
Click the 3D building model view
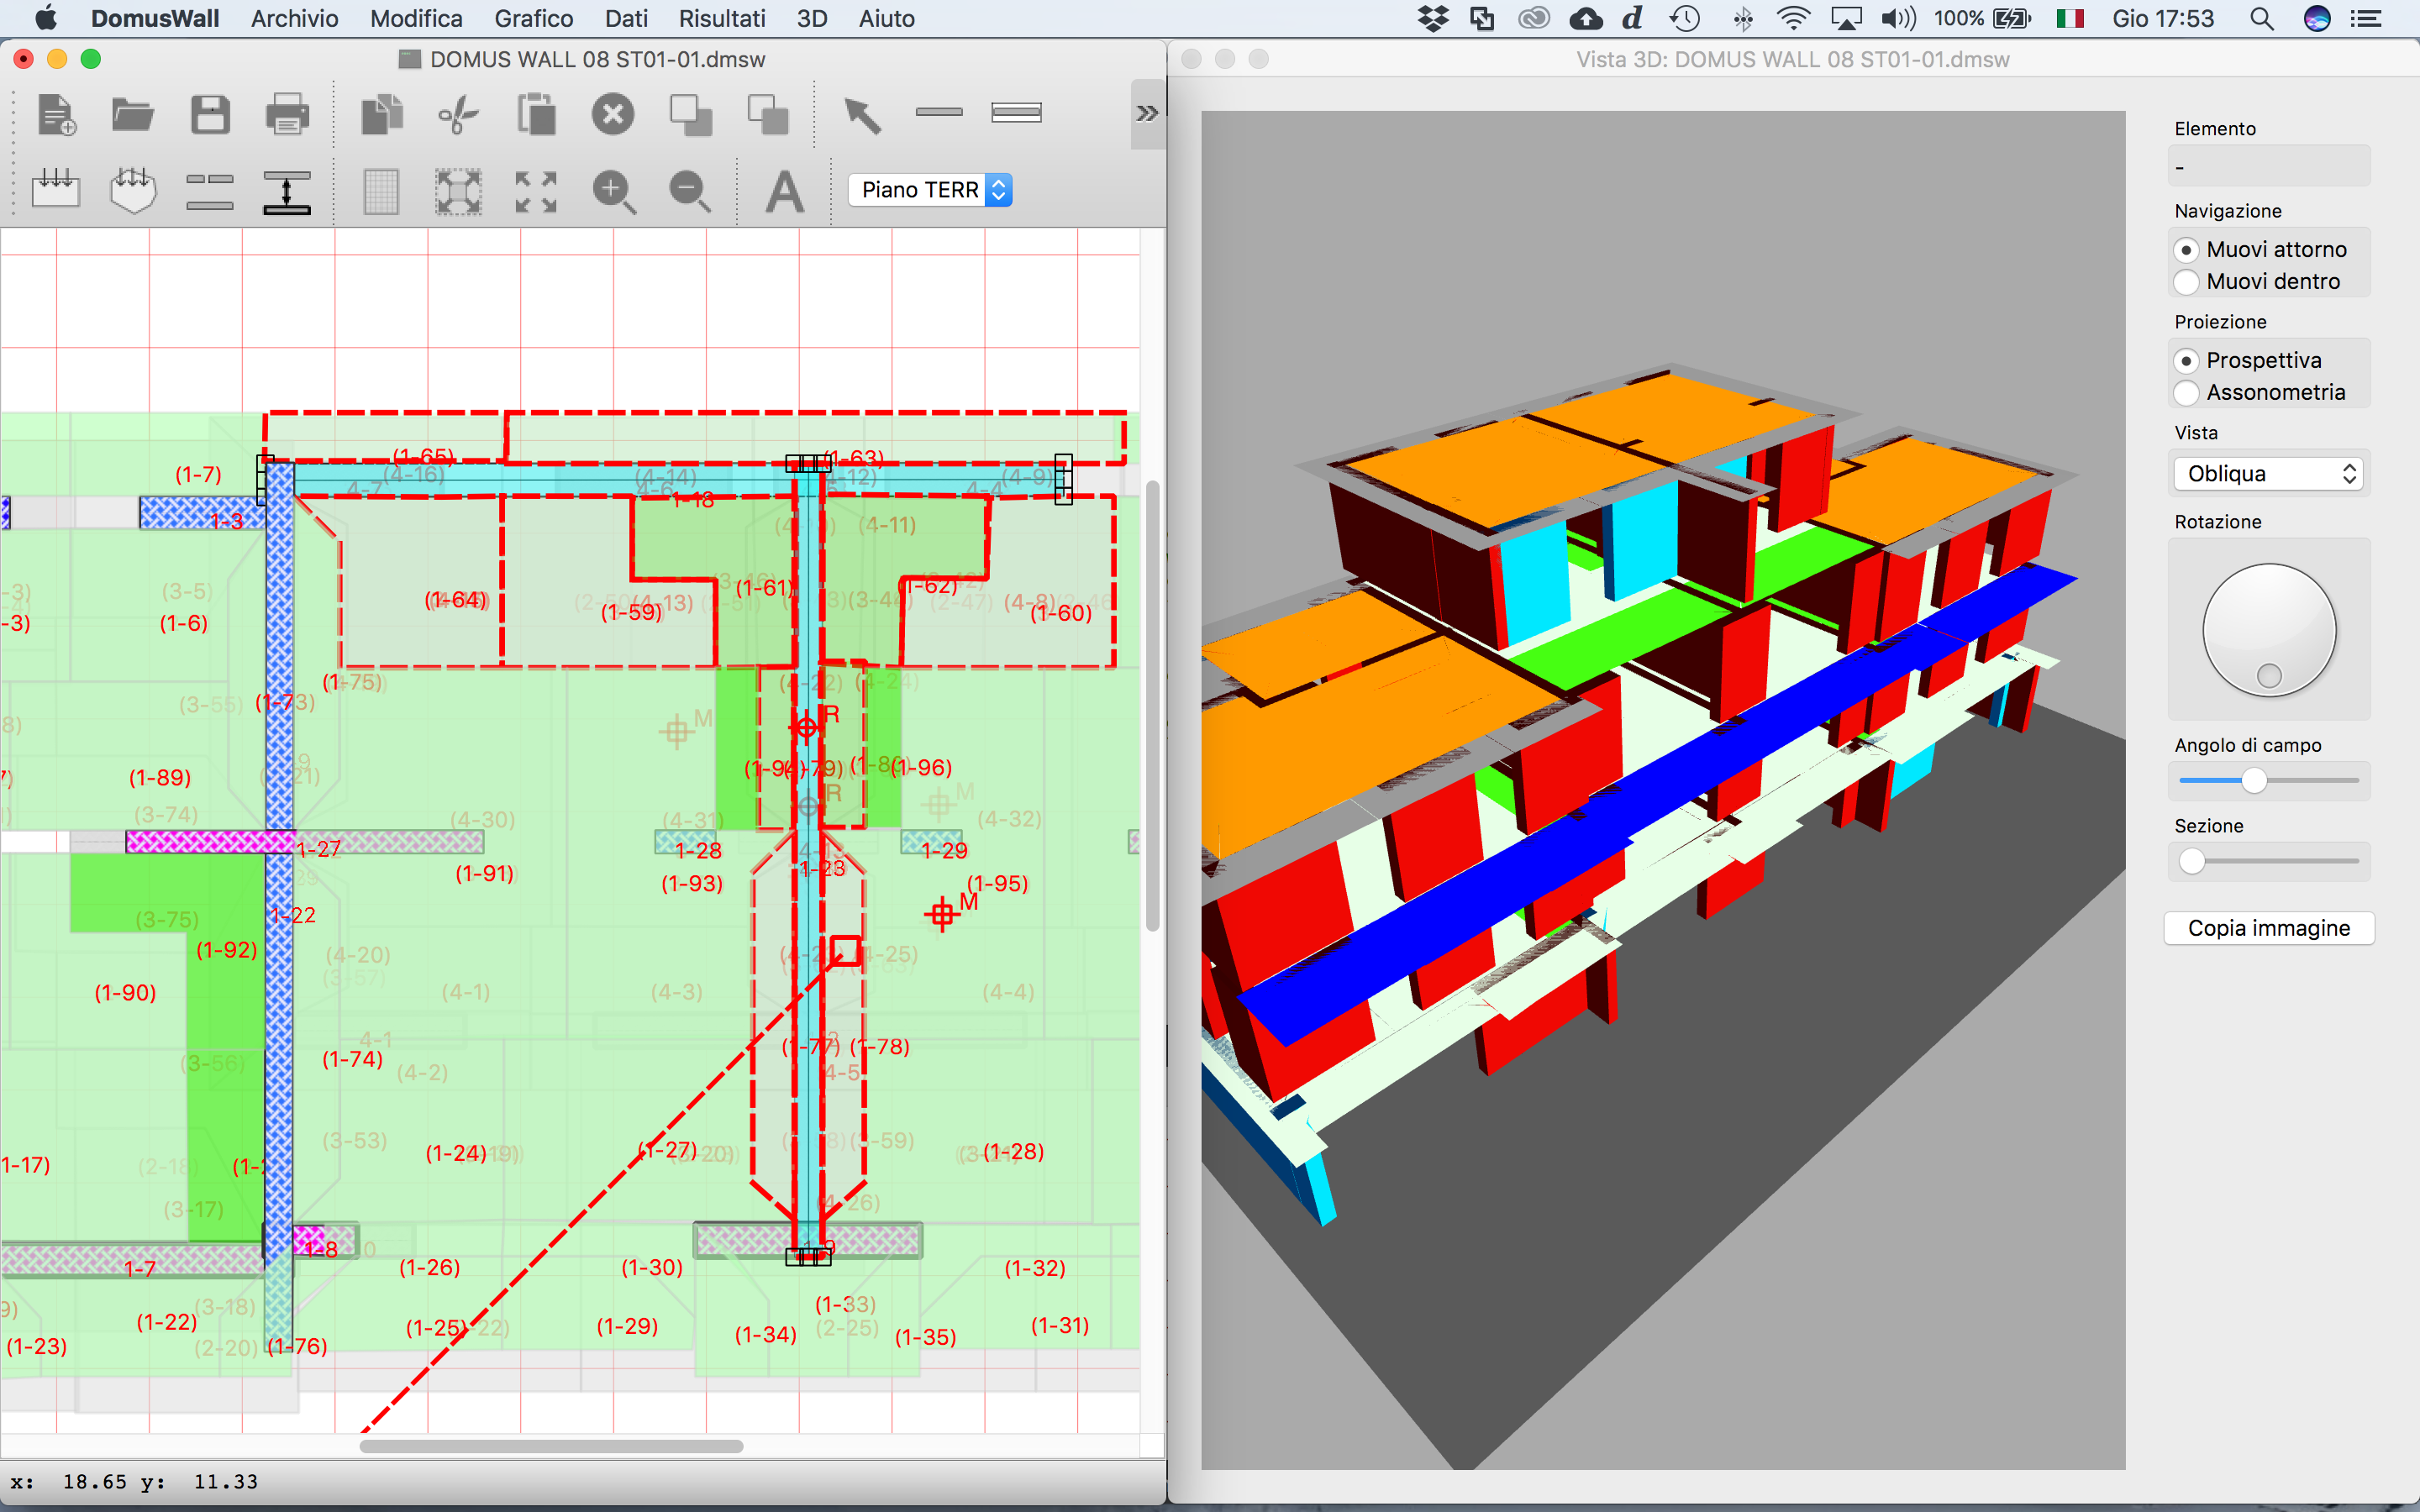pos(1662,789)
